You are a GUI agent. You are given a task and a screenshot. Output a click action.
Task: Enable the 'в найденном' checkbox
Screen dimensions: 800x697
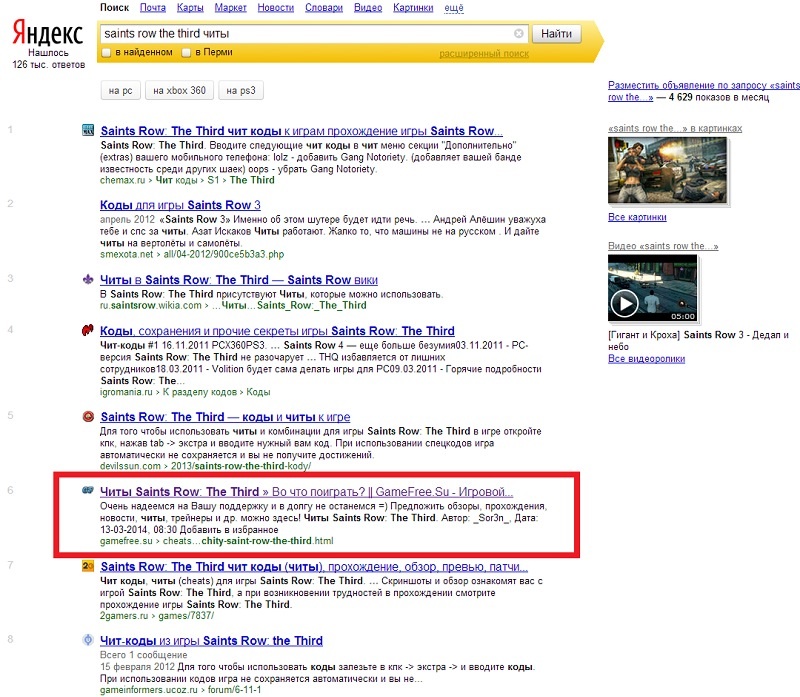(x=106, y=52)
